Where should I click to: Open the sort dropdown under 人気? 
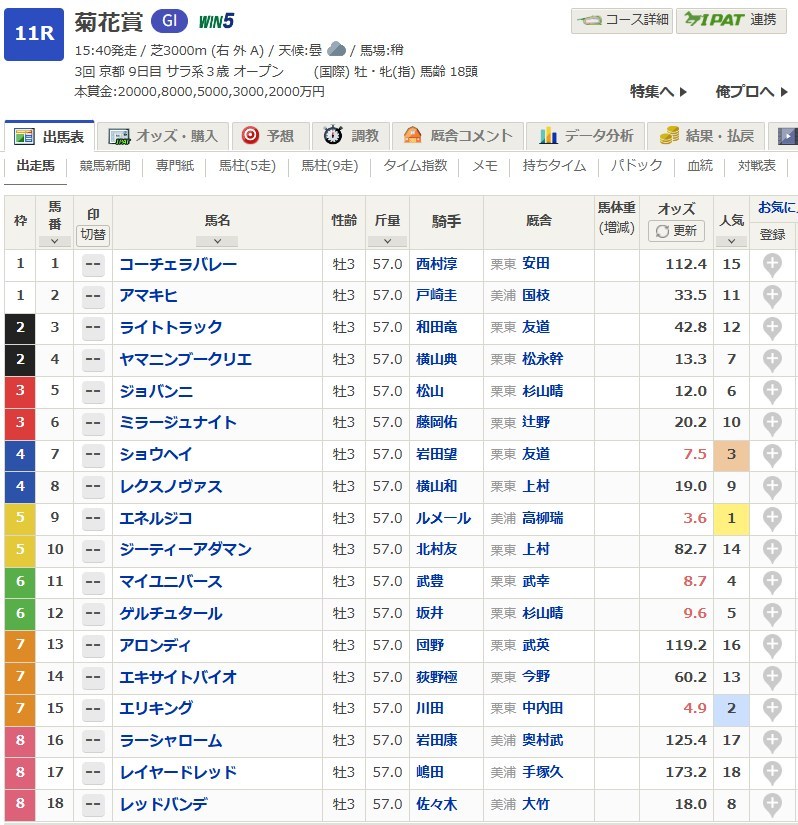point(731,241)
